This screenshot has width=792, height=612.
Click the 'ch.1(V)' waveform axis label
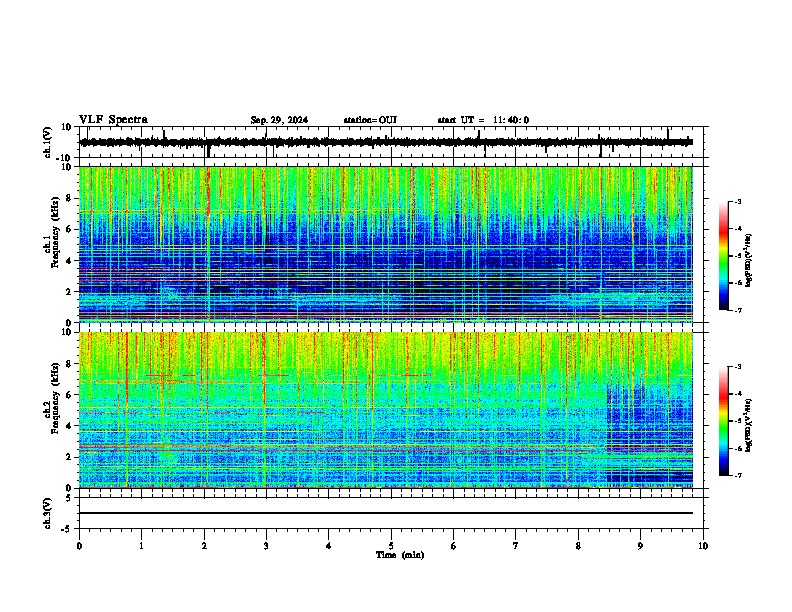pos(48,142)
